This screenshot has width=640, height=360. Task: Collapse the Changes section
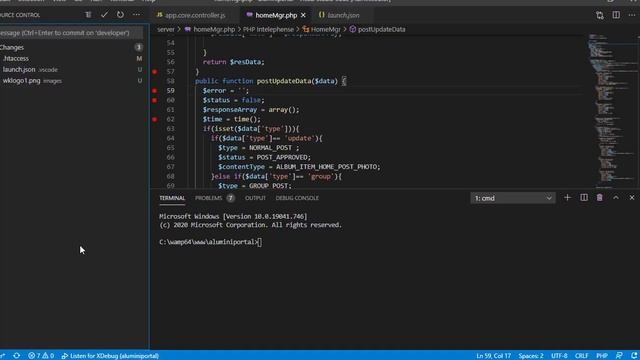[12, 47]
